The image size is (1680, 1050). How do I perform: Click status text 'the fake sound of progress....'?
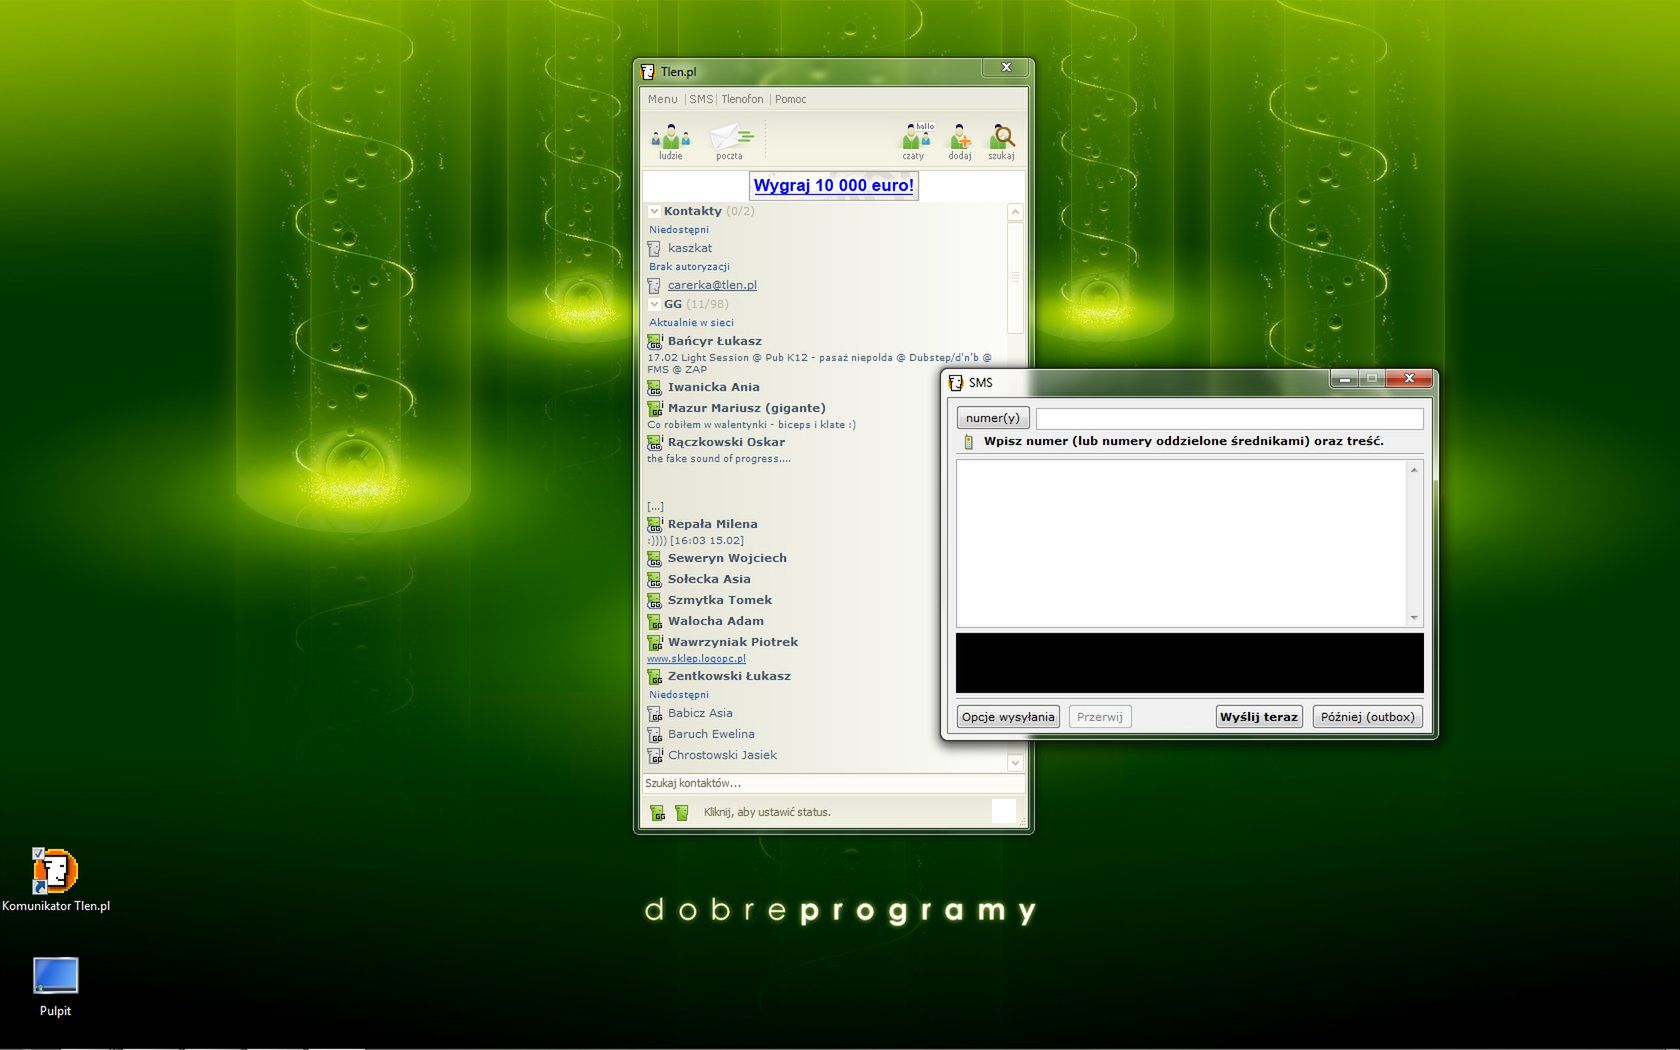(x=718, y=459)
